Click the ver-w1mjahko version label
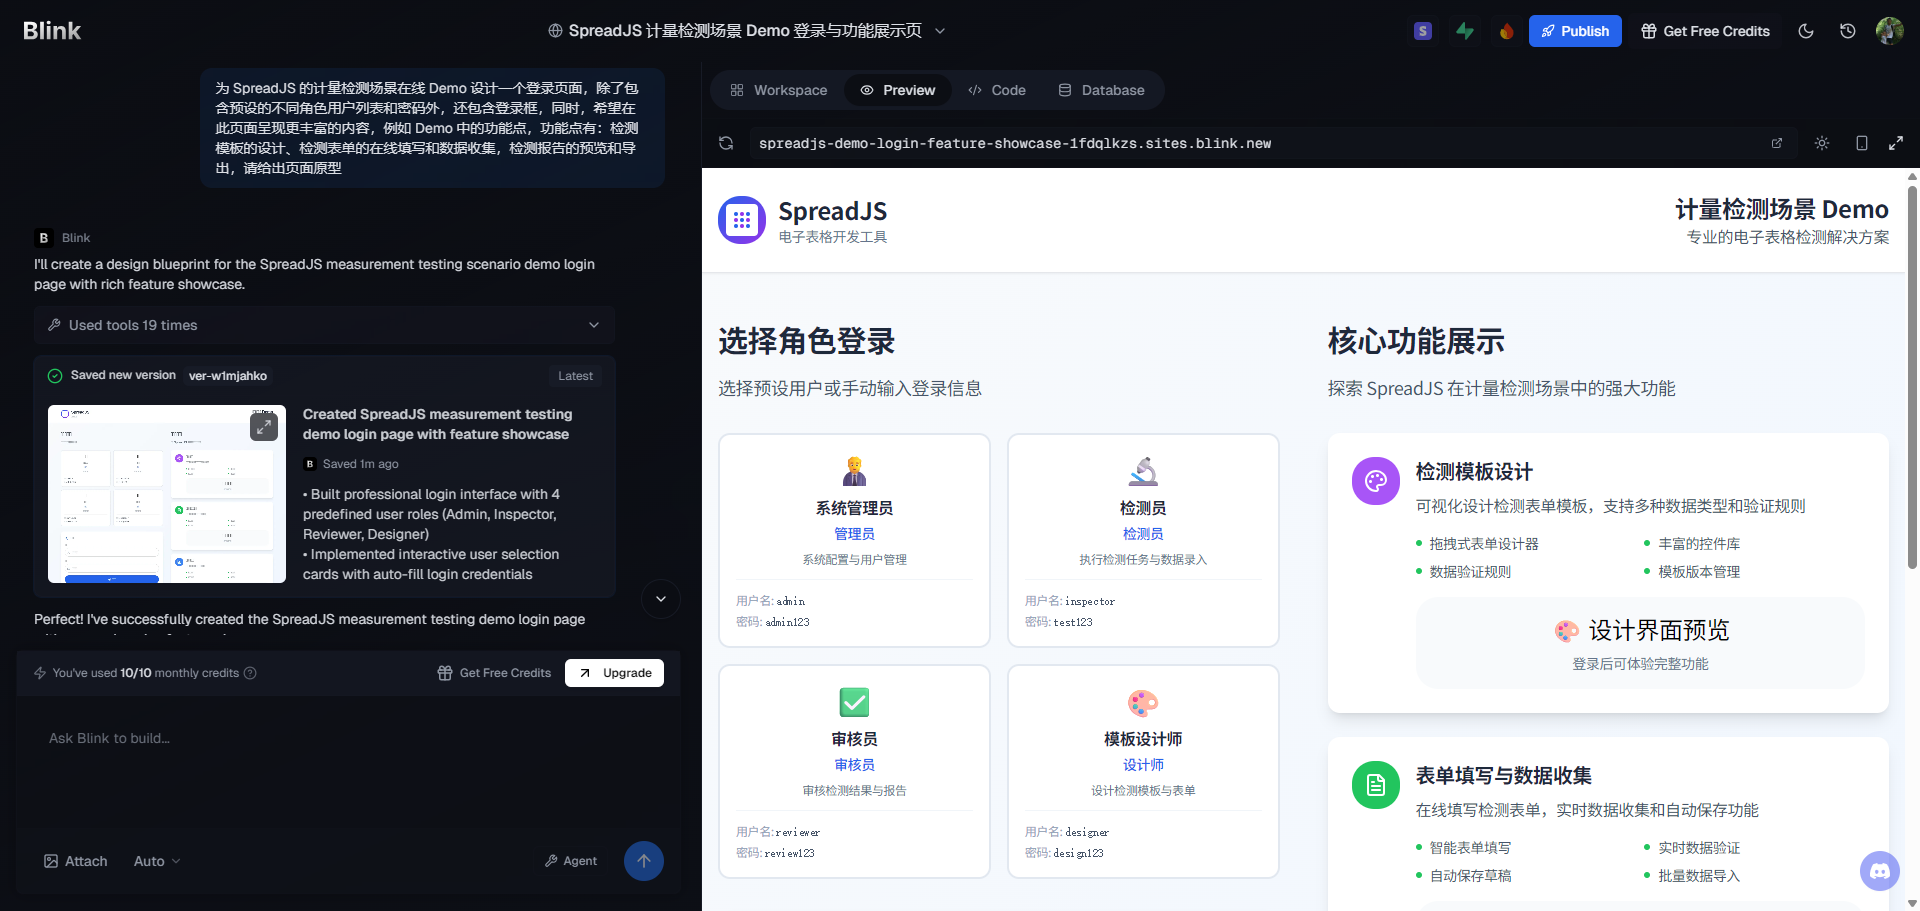The image size is (1920, 911). 228,376
